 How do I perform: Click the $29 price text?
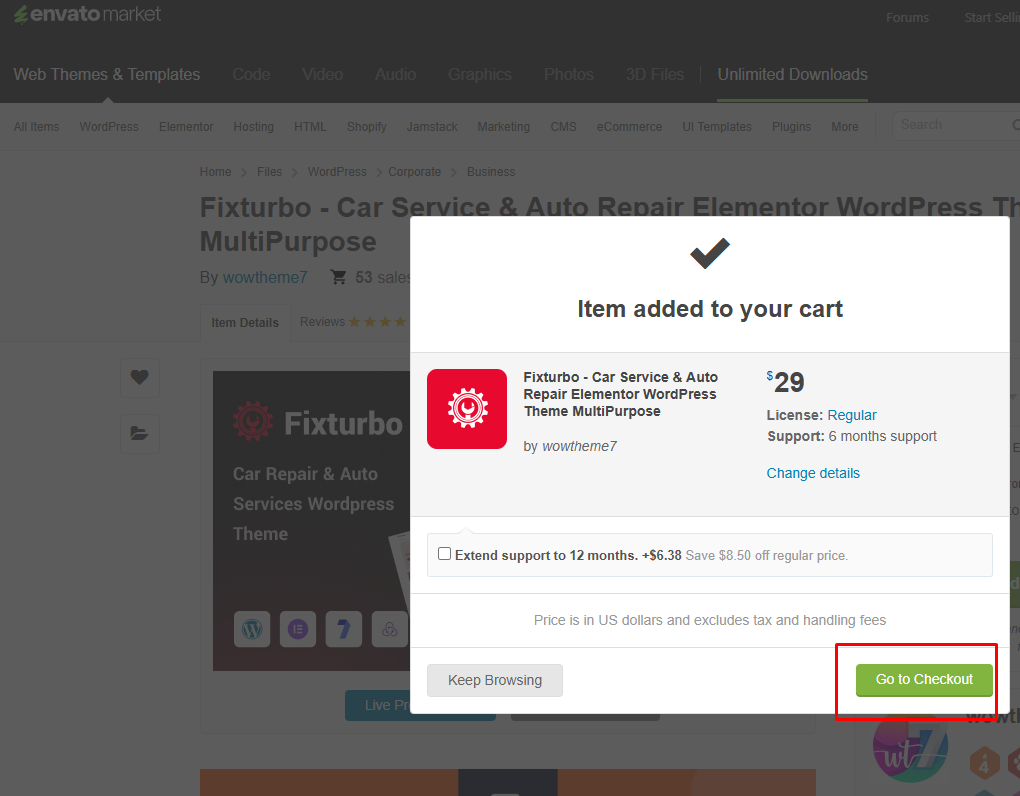785,382
